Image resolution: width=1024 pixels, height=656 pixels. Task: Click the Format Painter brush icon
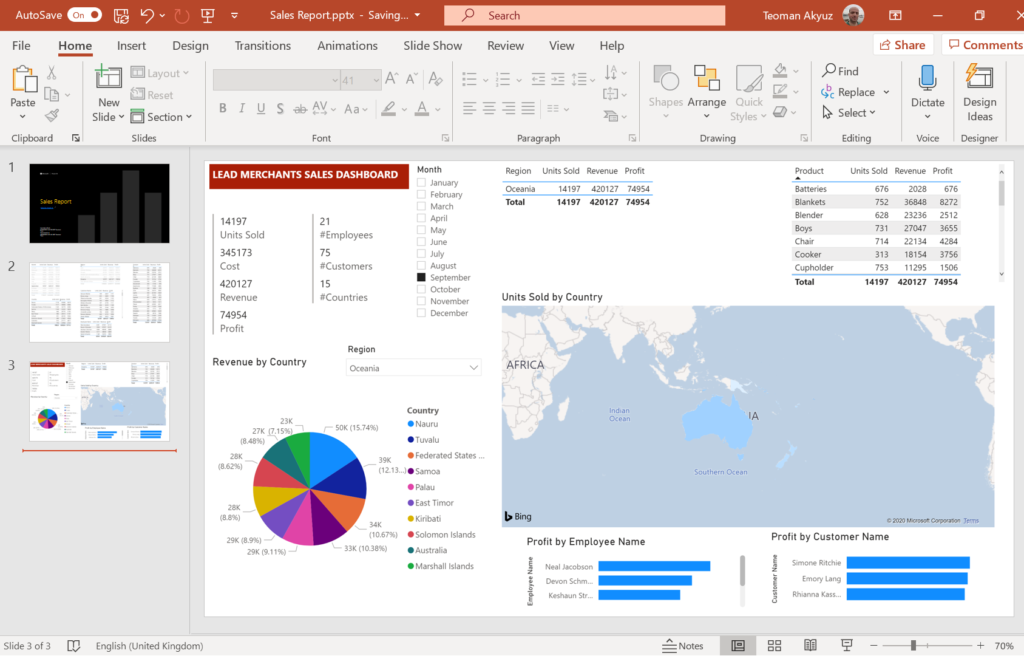pyautogui.click(x=51, y=115)
